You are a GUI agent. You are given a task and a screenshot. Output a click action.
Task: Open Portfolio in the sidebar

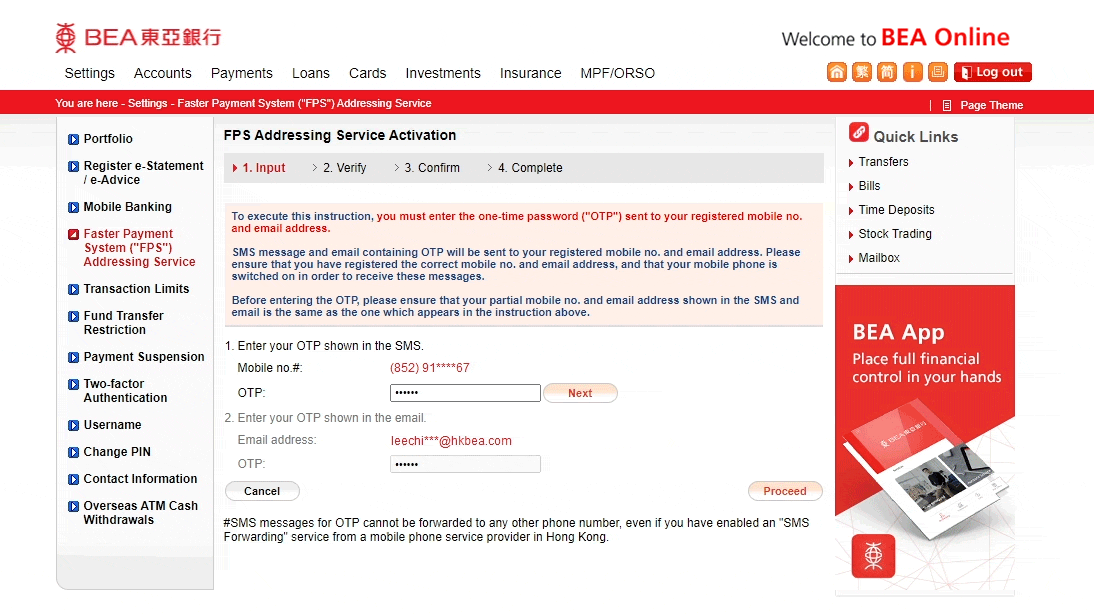[107, 139]
